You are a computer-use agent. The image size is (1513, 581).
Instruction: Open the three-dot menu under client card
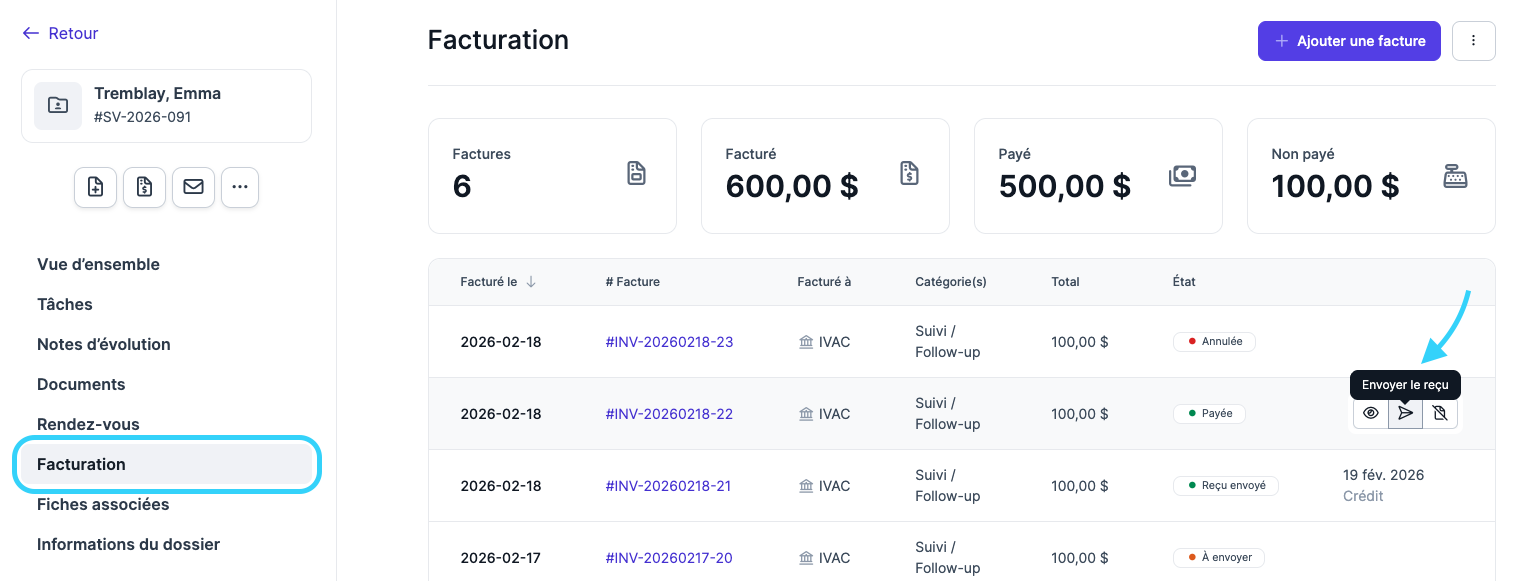pos(240,187)
